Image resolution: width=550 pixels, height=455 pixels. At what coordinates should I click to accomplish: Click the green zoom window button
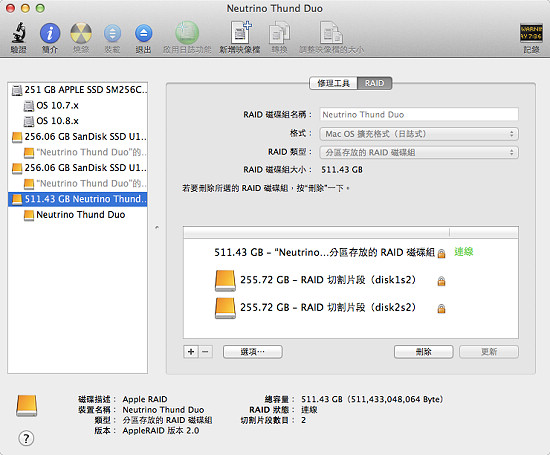(x=40, y=8)
